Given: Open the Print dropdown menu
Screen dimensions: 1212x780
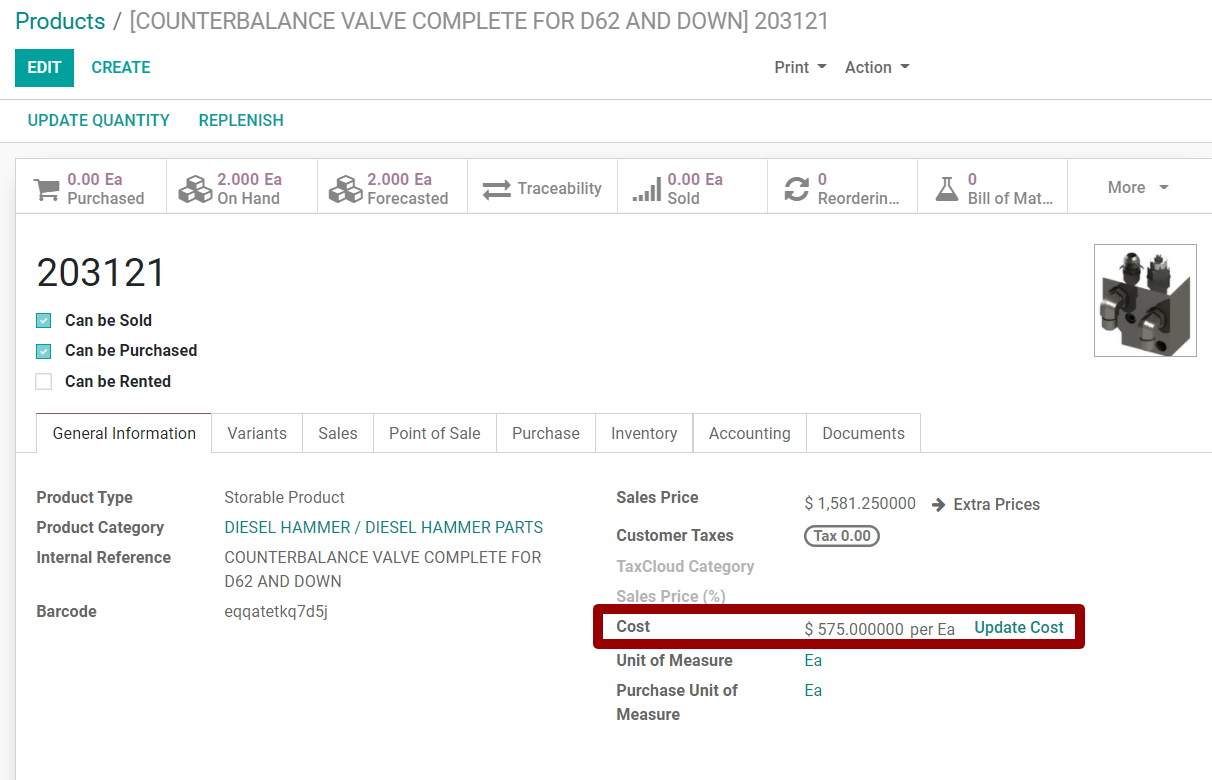Looking at the screenshot, I should click(799, 67).
